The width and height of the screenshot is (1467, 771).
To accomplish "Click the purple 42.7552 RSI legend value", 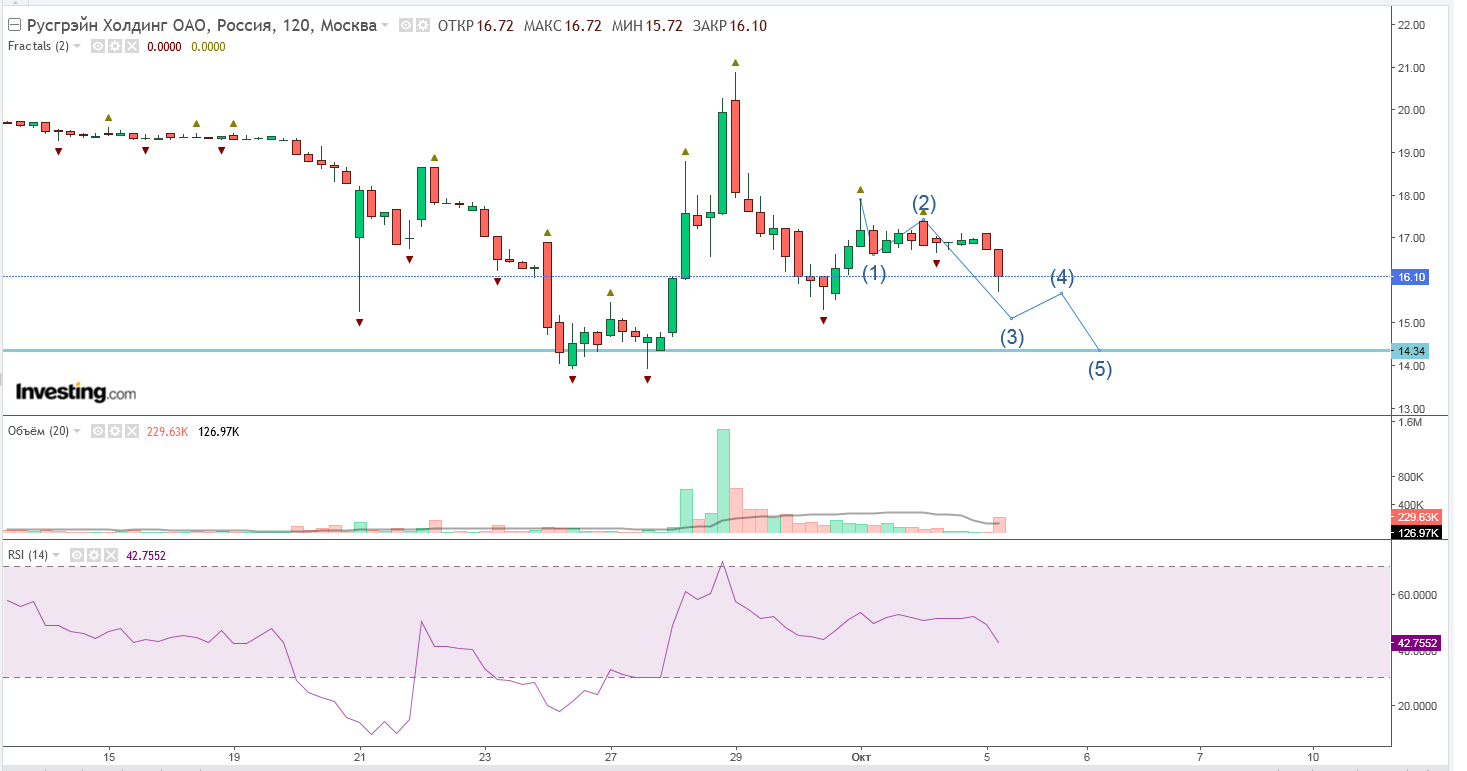I will pos(145,556).
